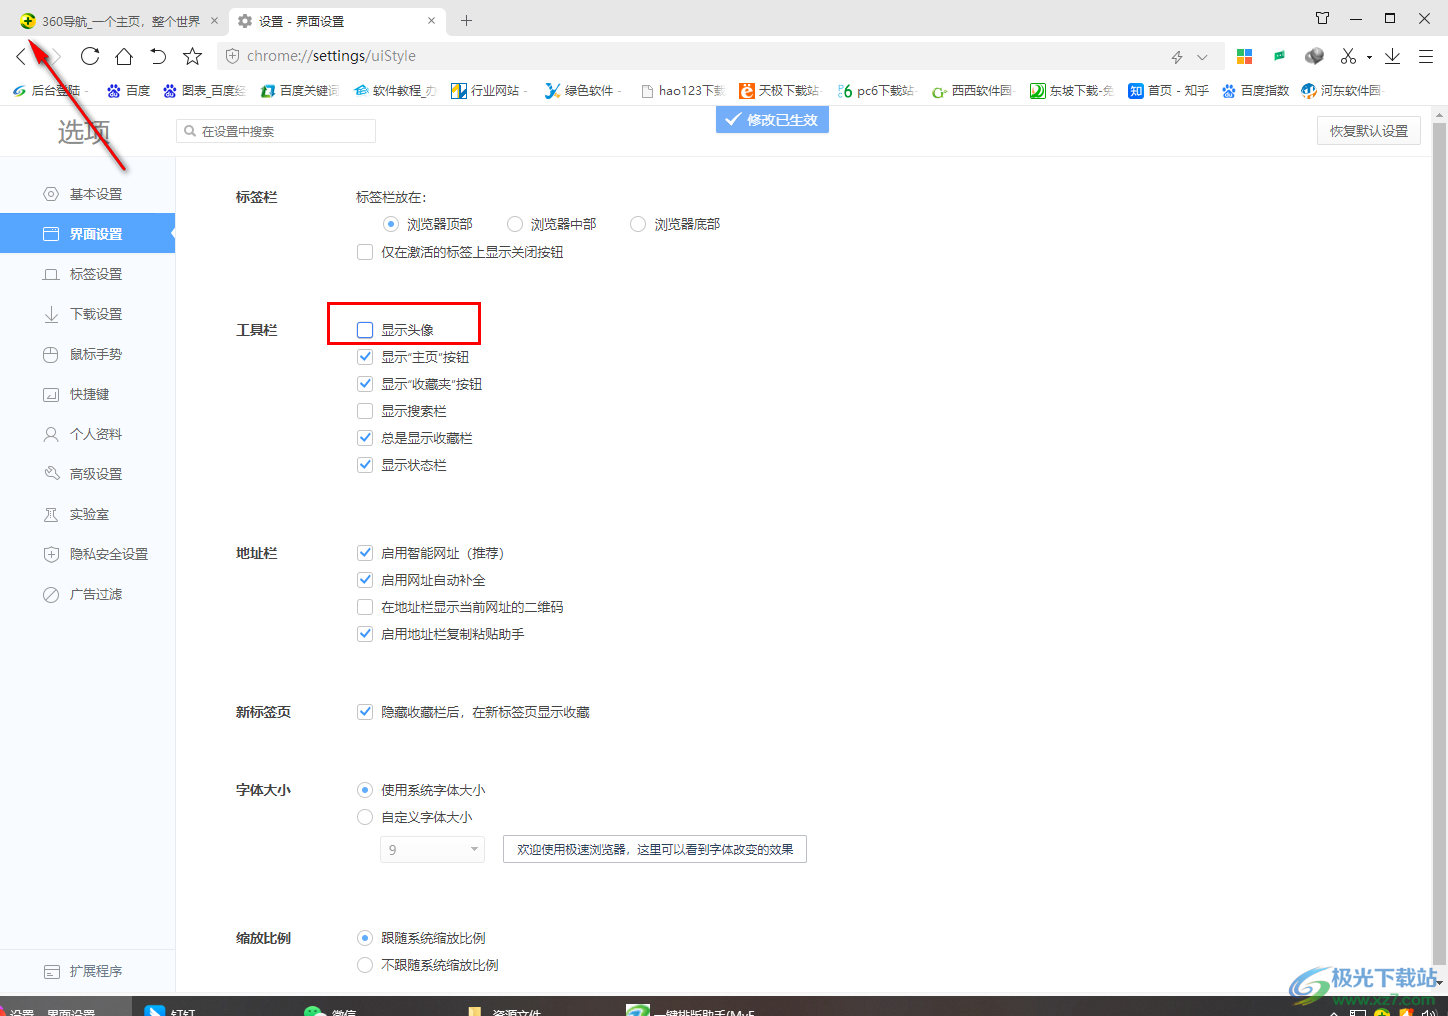Open the 图表_百度经 bookmark
This screenshot has width=1448, height=1016.
[203, 91]
